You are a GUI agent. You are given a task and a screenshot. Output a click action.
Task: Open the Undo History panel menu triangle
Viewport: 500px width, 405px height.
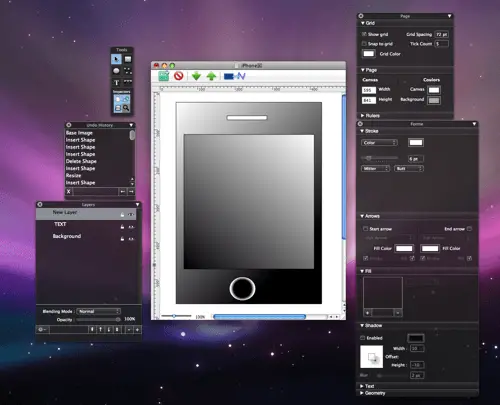(x=131, y=125)
